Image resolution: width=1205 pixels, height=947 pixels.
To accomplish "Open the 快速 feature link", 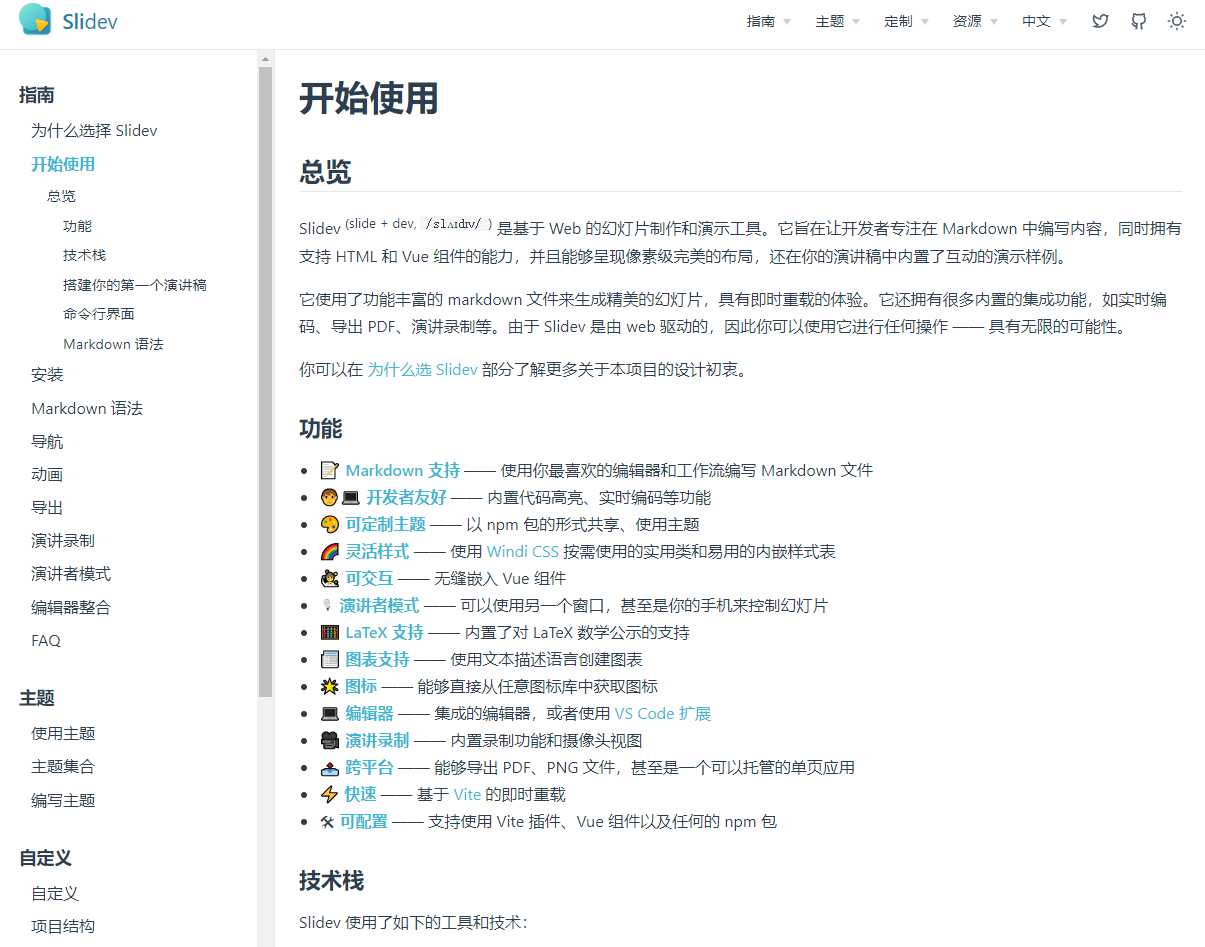I will click(x=361, y=794).
